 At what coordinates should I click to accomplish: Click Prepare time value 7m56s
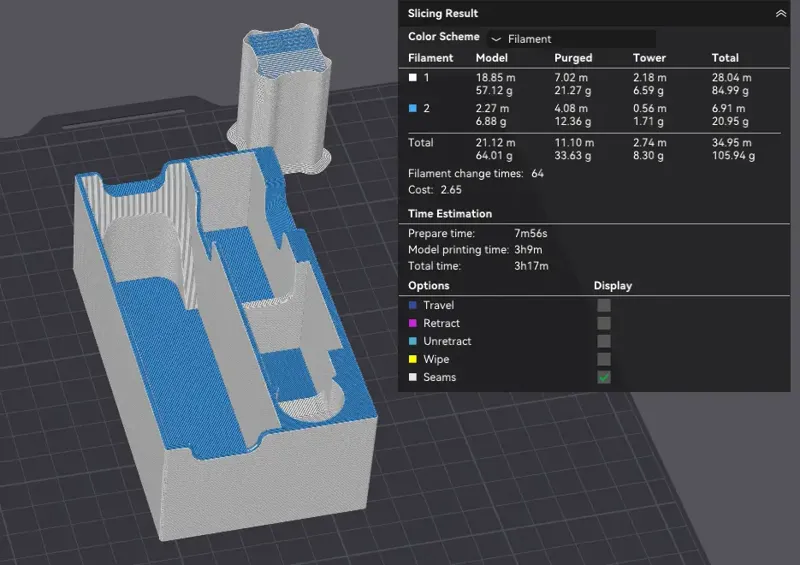530,233
